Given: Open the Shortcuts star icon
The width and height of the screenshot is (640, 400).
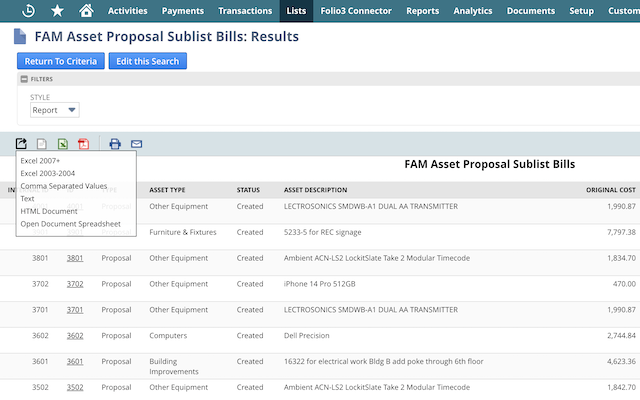Looking at the screenshot, I should point(57,11).
